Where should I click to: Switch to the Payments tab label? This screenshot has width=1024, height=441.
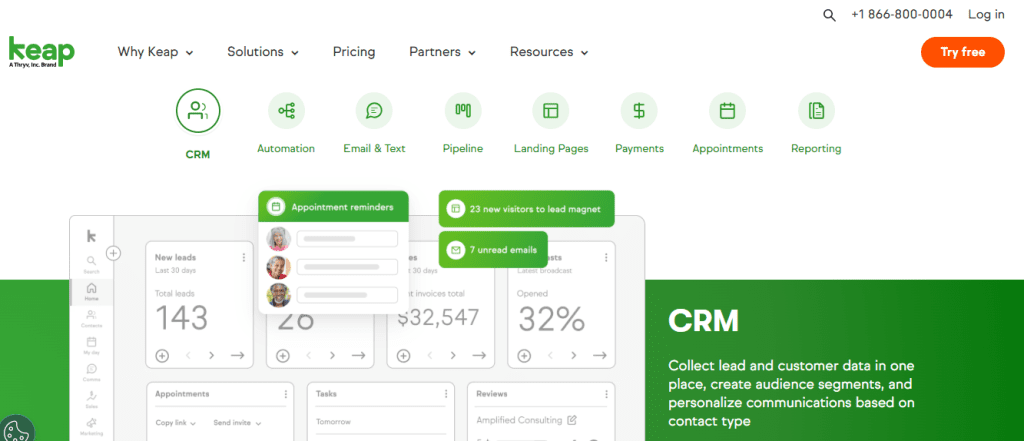coord(639,148)
